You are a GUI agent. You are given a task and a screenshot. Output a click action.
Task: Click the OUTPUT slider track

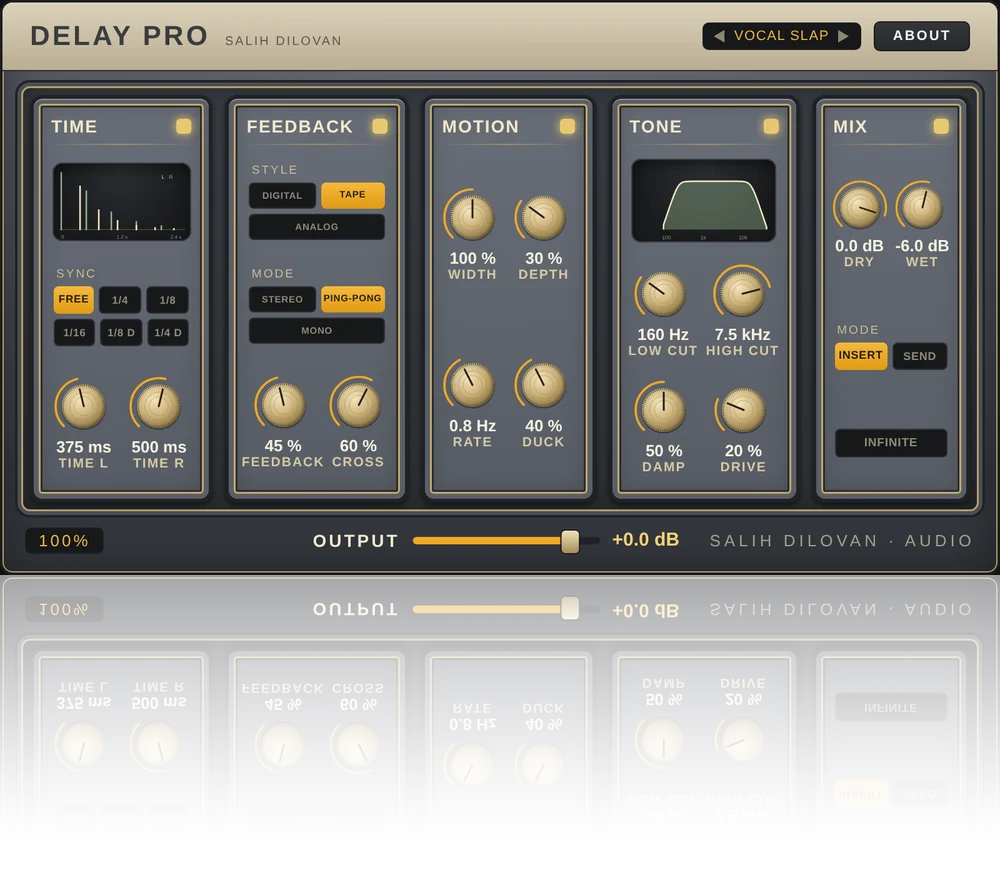tap(506, 541)
